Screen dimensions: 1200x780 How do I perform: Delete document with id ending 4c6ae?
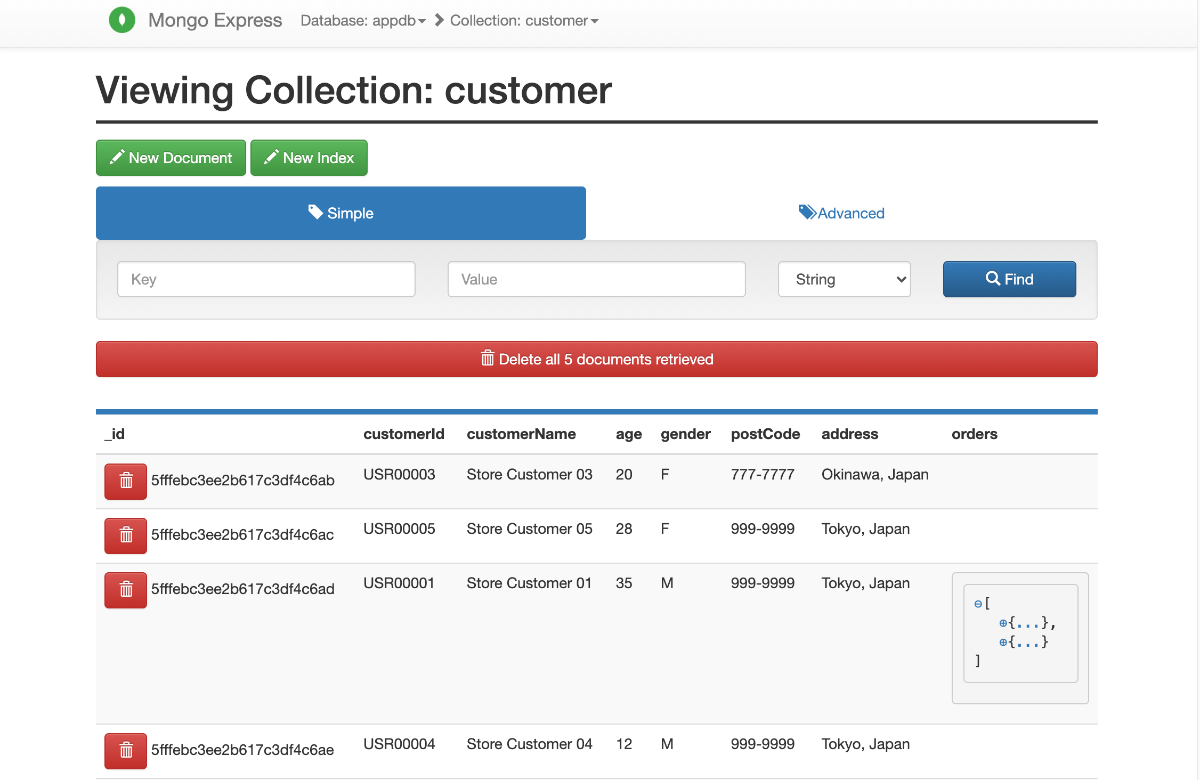click(126, 750)
